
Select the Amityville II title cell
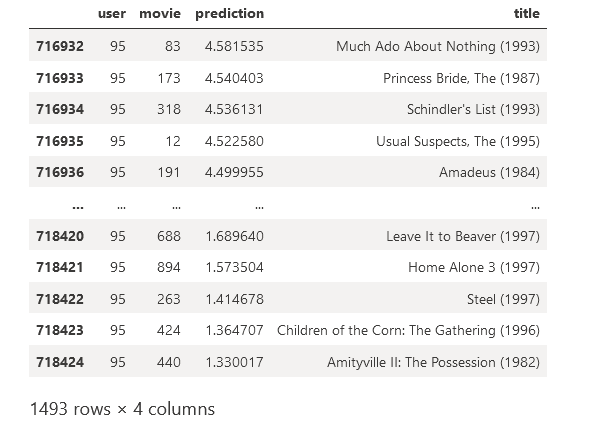point(433,362)
